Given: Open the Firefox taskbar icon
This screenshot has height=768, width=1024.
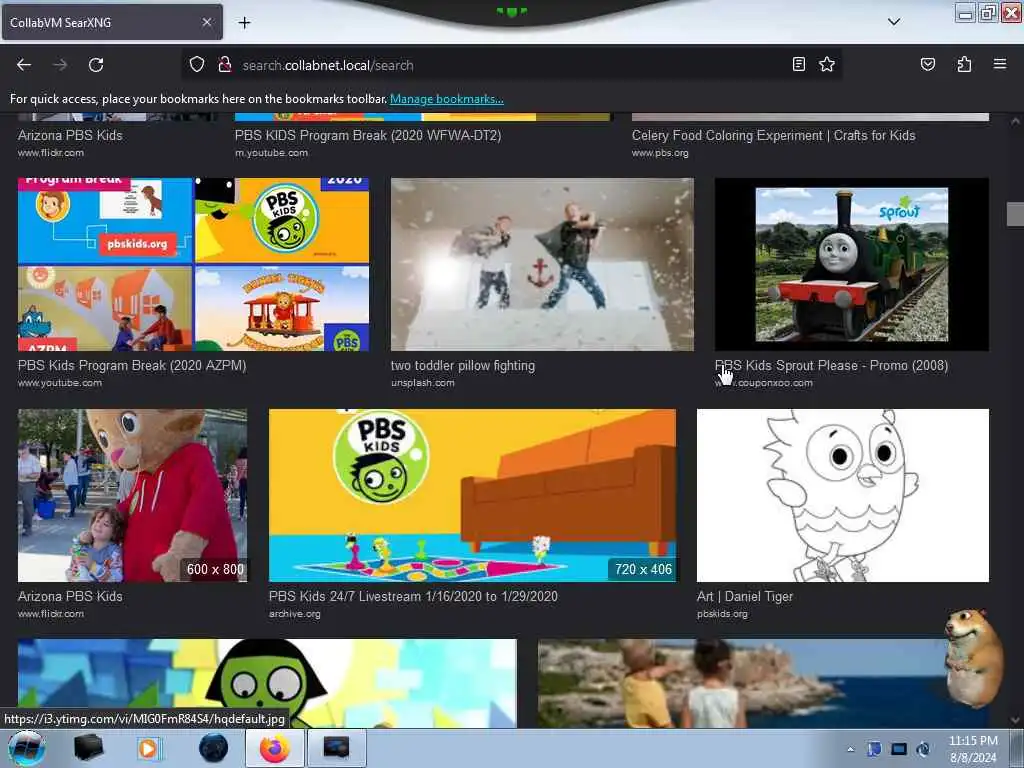Looking at the screenshot, I should coord(275,748).
